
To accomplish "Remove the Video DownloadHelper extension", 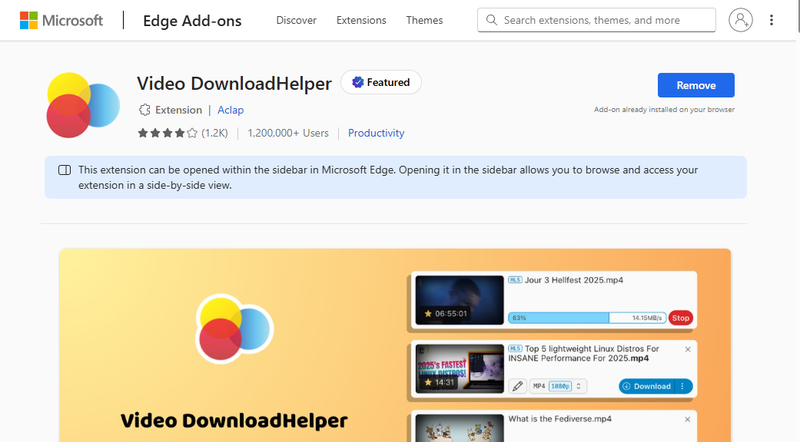I will (x=696, y=85).
